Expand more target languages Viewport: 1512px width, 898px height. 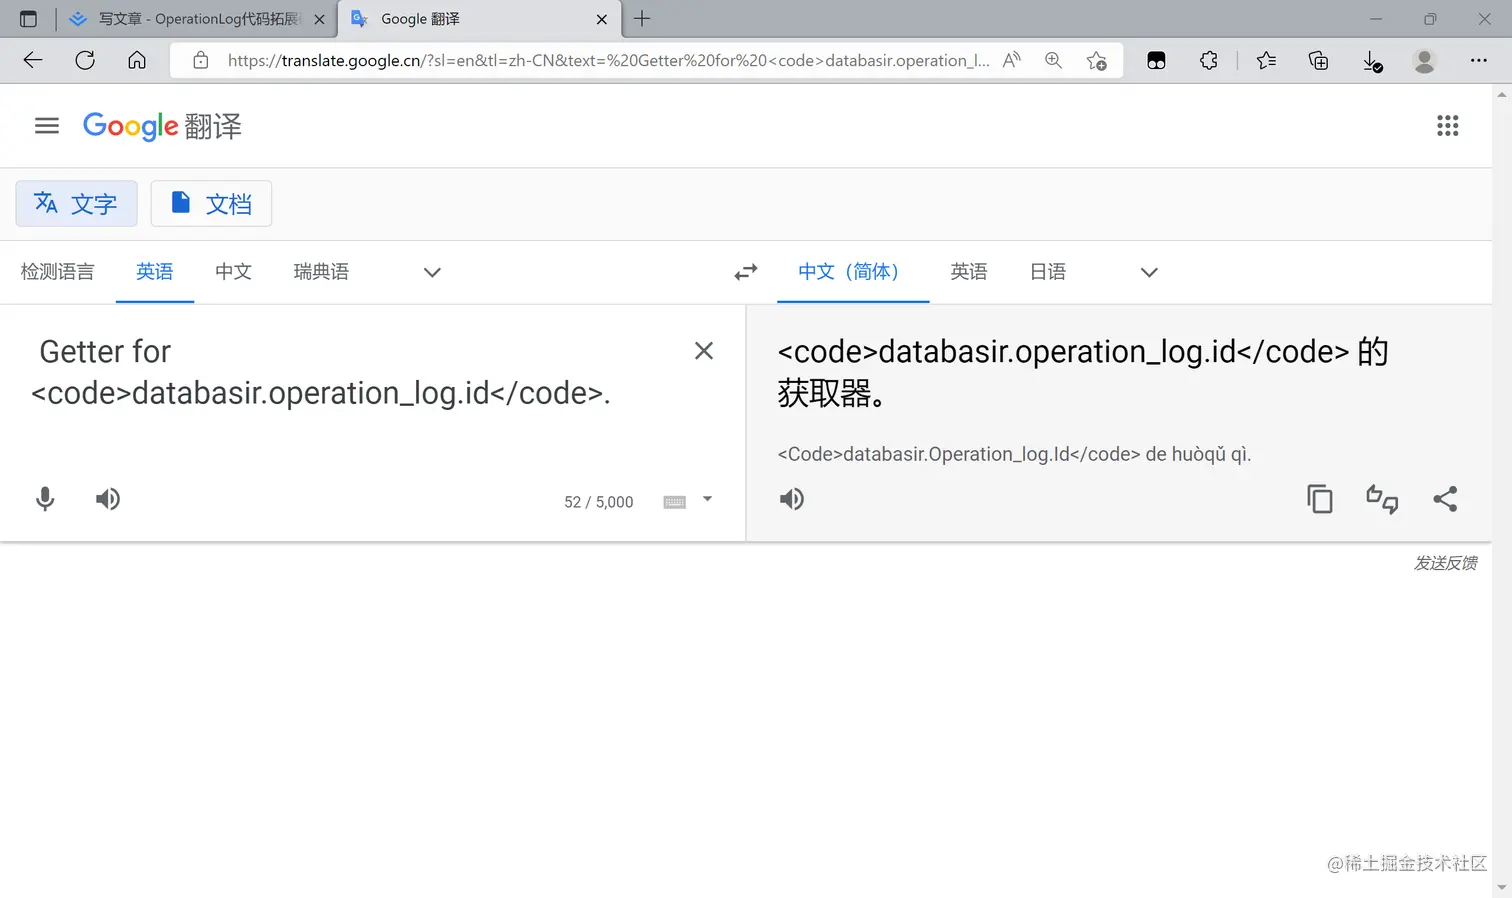[1149, 272]
